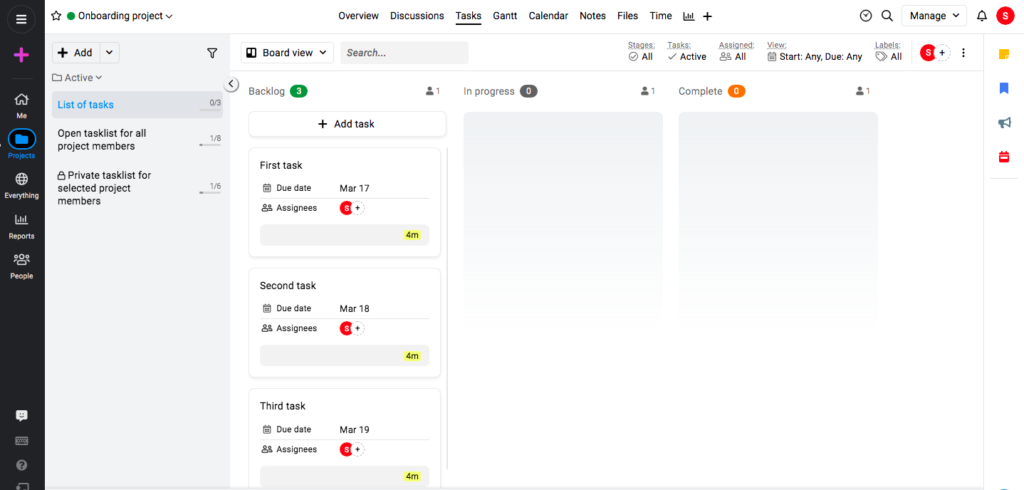Image resolution: width=1024 pixels, height=490 pixels.
Task: Open the Onboarding project dropdown
Action: point(125,16)
